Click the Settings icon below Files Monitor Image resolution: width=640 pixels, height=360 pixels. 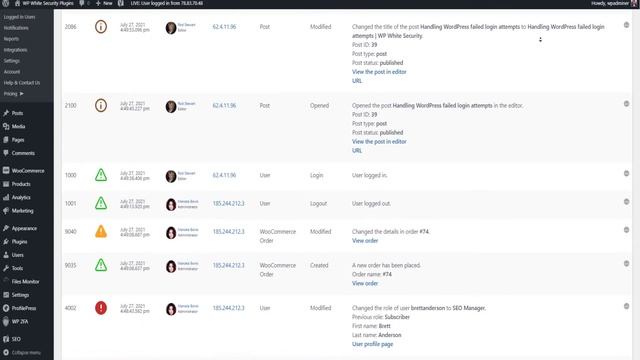[6, 295]
